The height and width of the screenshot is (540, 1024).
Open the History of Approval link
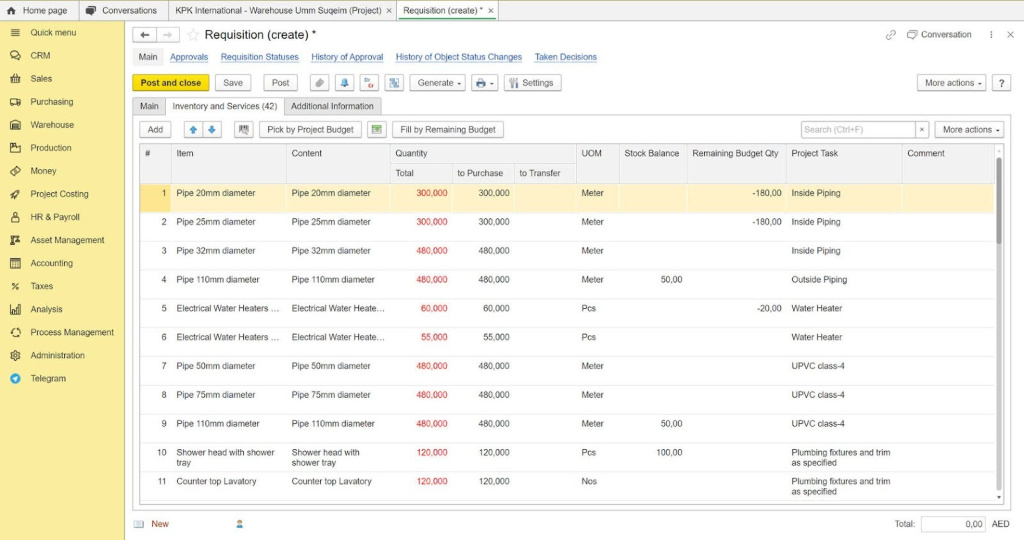(x=347, y=57)
